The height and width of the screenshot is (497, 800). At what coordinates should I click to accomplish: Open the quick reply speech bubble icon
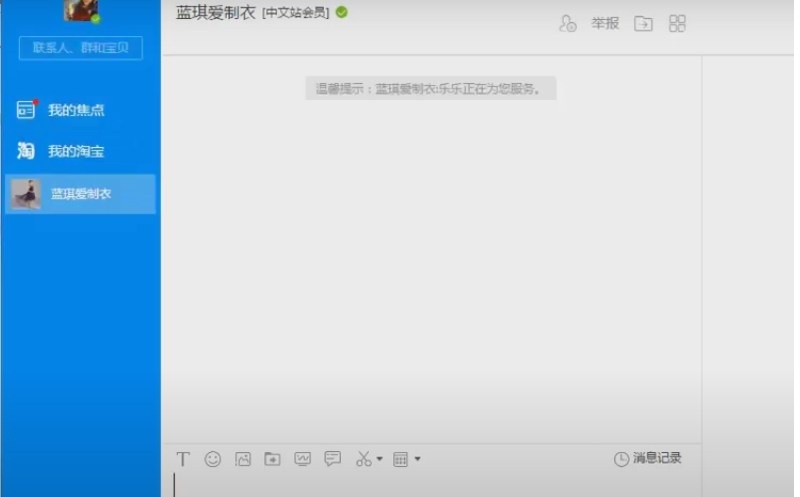[332, 459]
